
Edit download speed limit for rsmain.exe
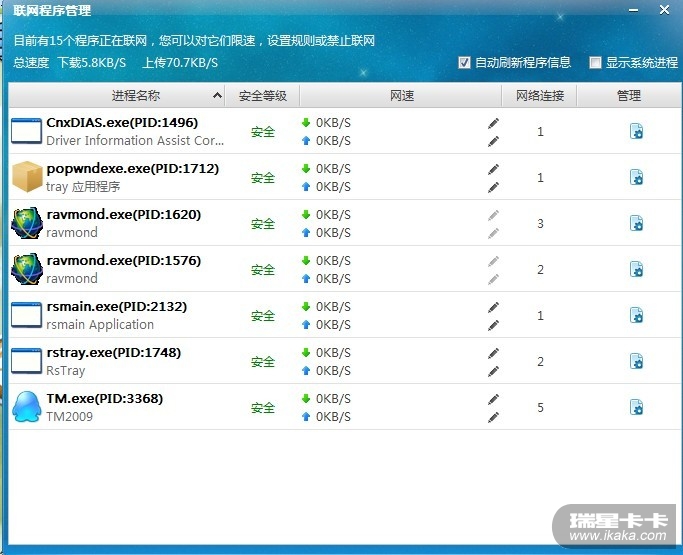coord(494,307)
